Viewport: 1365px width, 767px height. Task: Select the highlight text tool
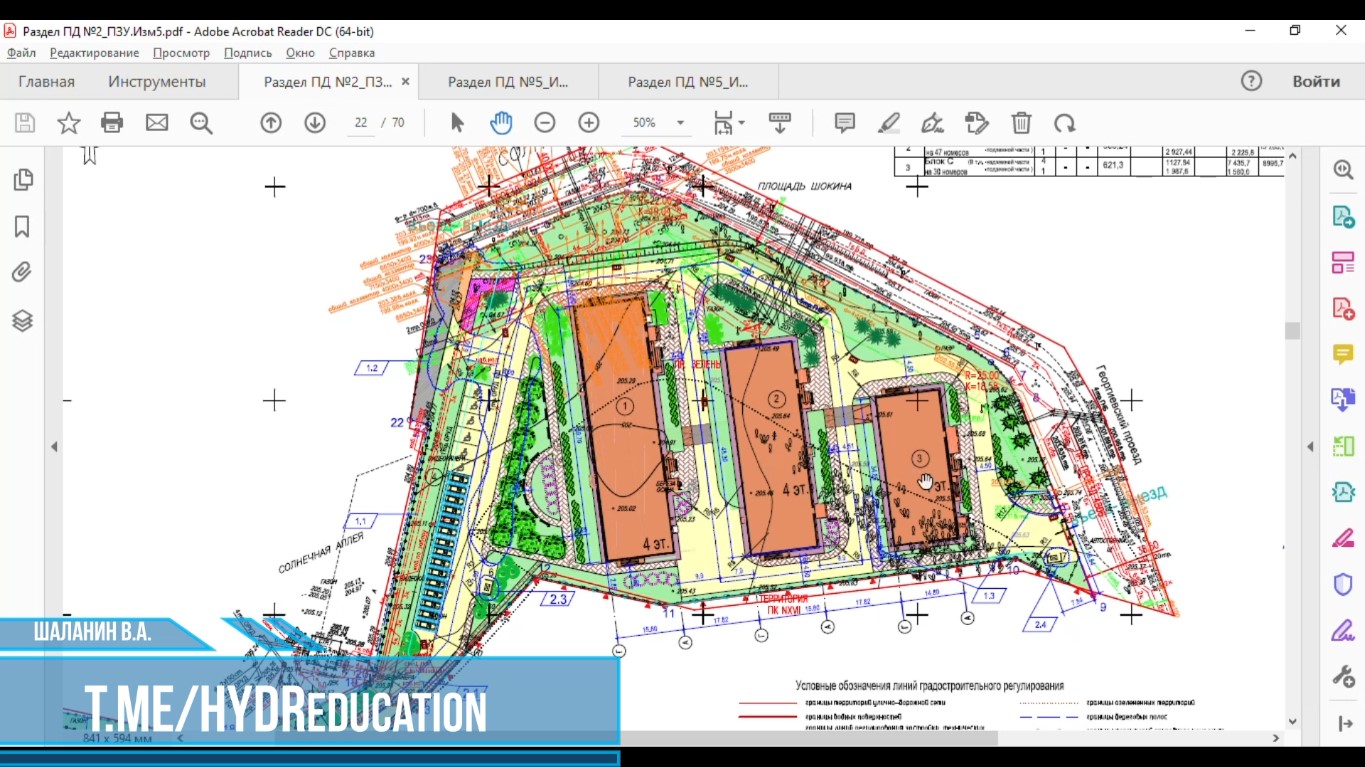click(889, 123)
